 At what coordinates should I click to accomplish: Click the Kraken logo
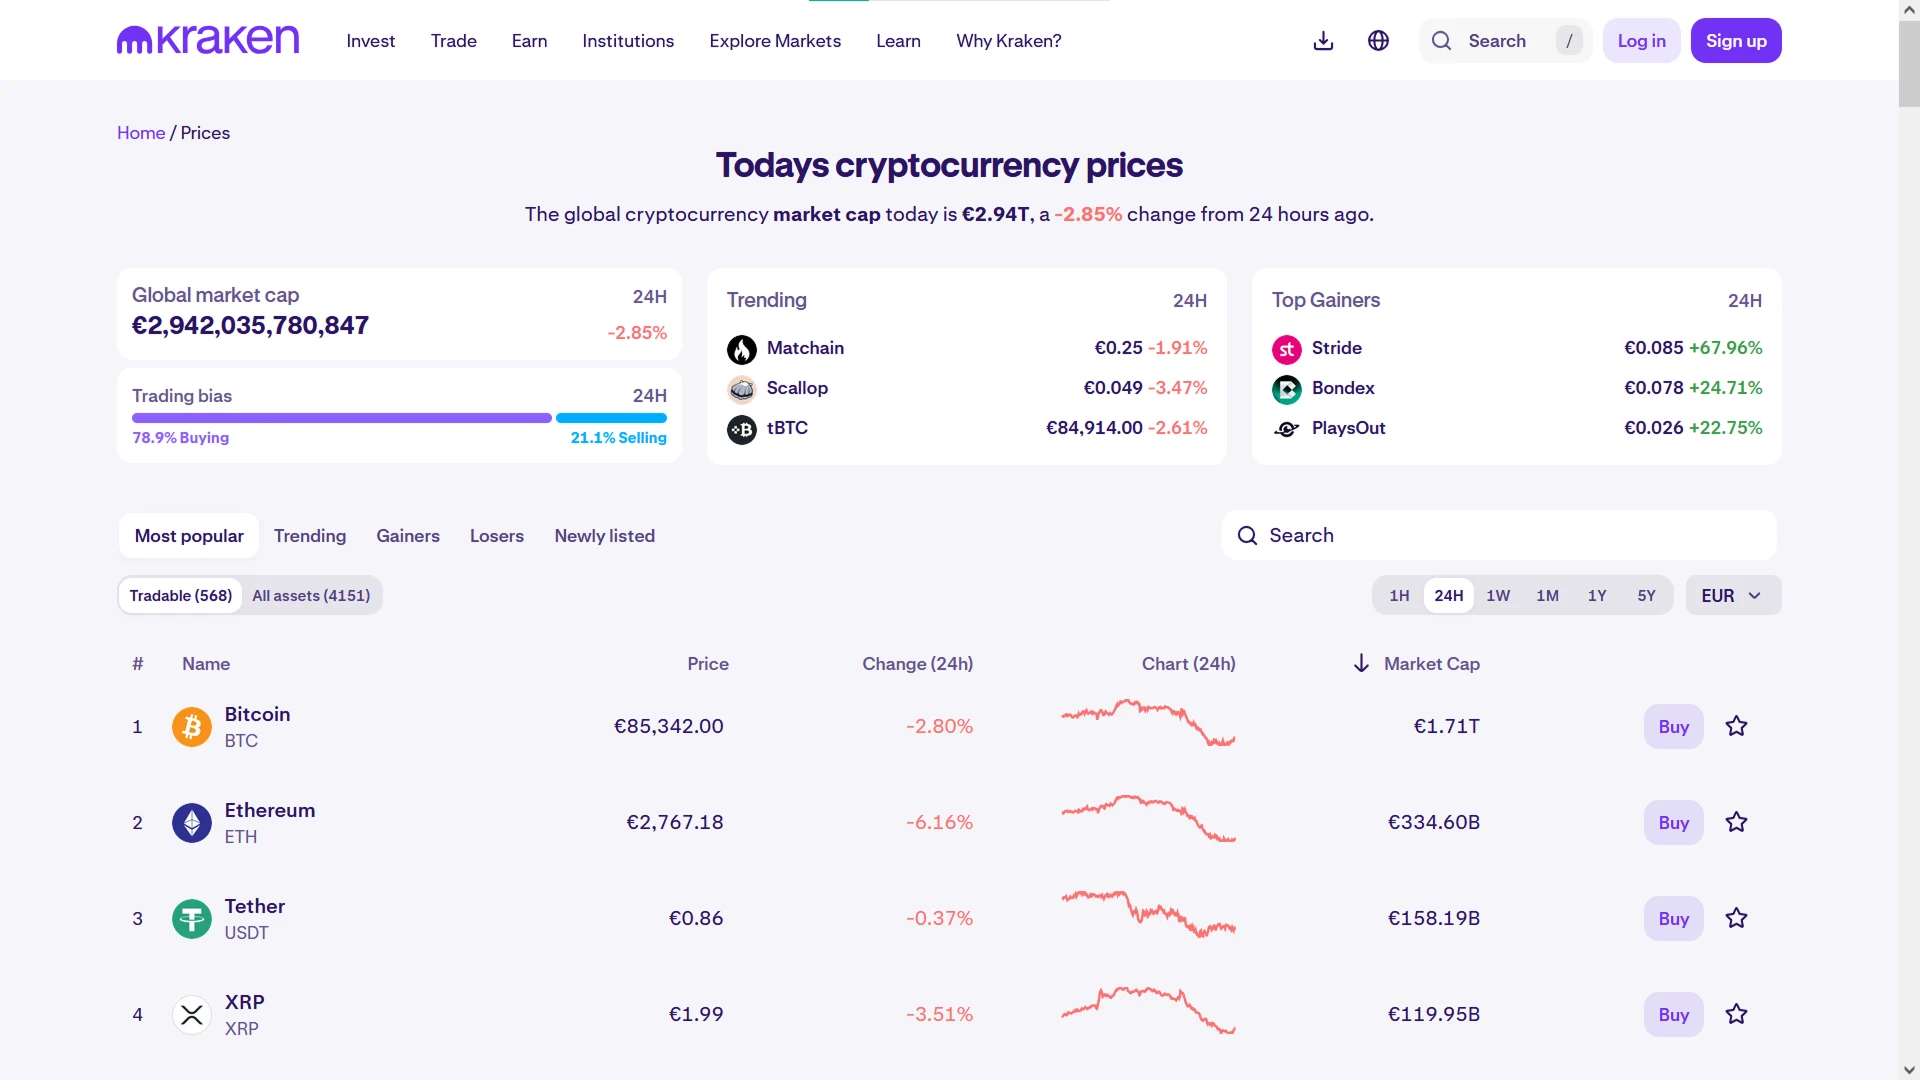click(208, 40)
